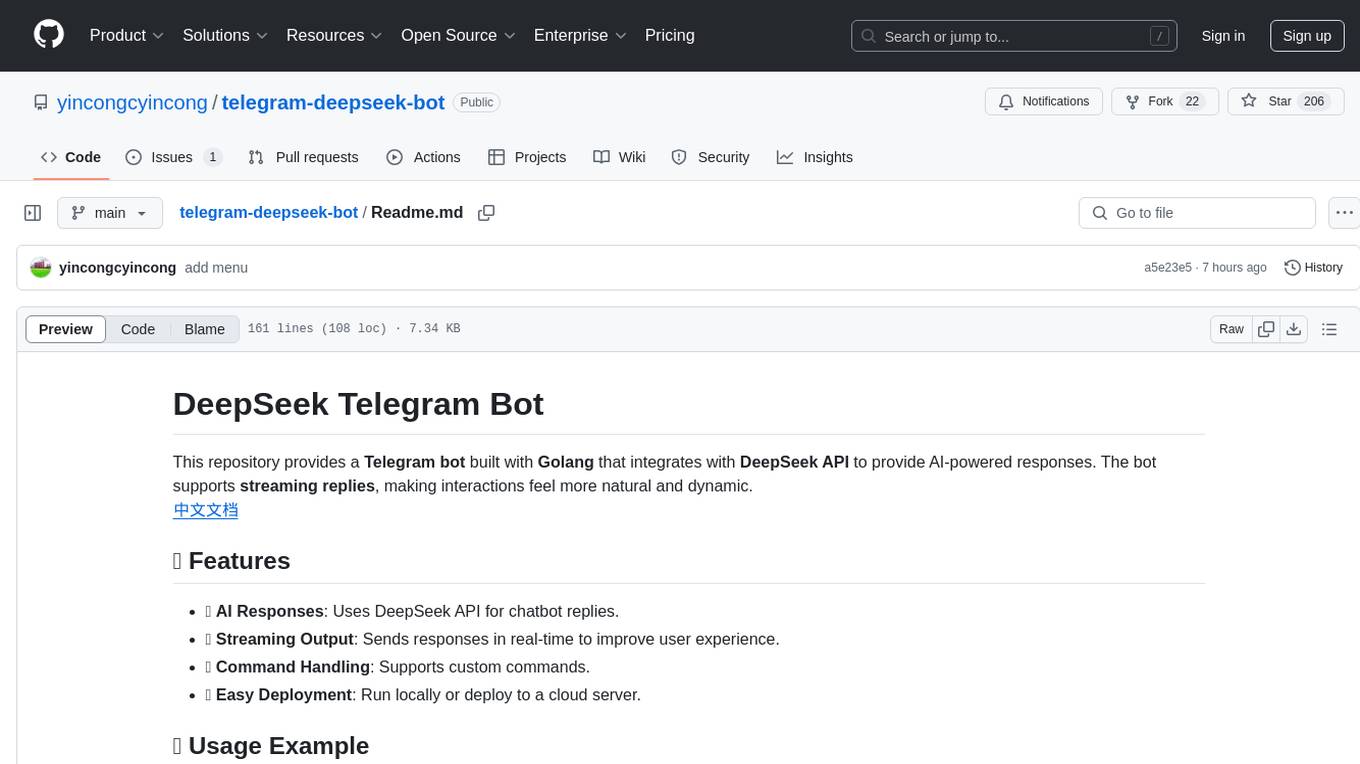Click the yincongcyincong commit author avatar
The width and height of the screenshot is (1360, 764).
[x=41, y=268]
